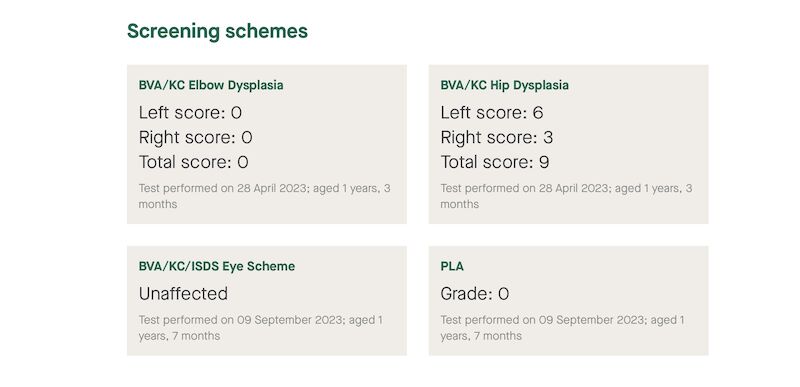This screenshot has height=387, width=800.
Task: Select the Hip Dysplasia card background
Action: 568,144
